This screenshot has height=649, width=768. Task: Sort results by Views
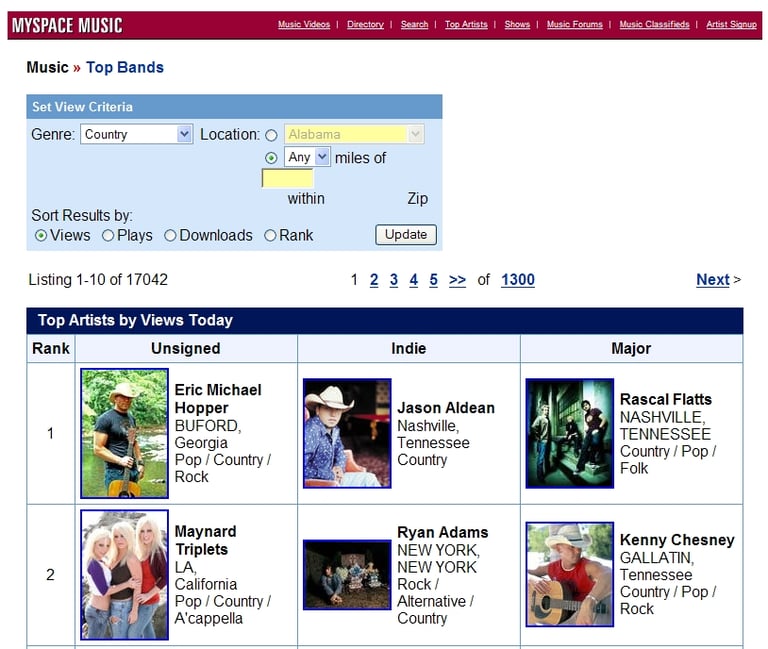(41, 236)
